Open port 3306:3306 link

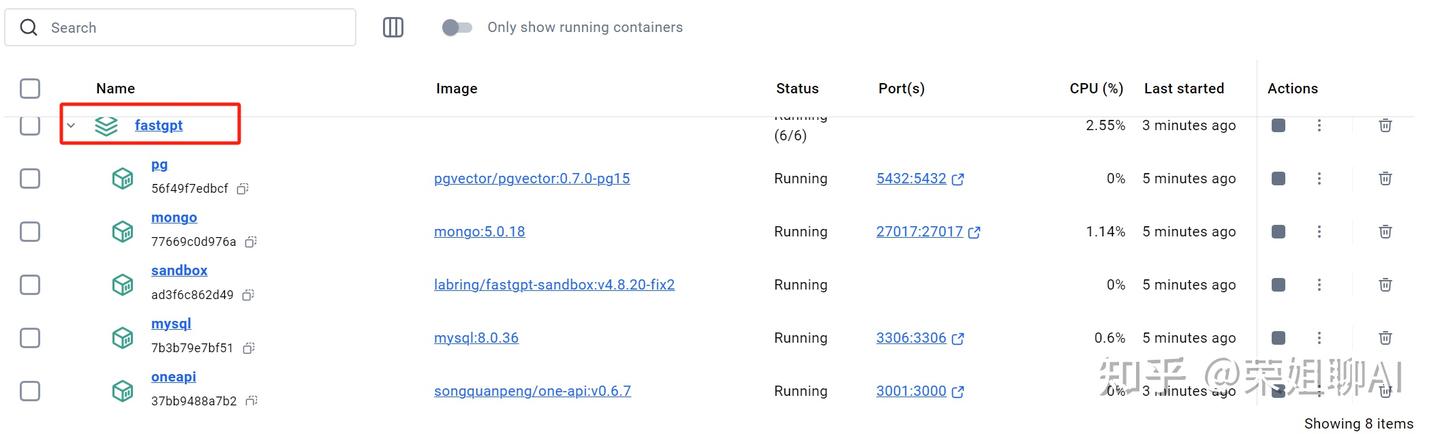tap(920, 337)
